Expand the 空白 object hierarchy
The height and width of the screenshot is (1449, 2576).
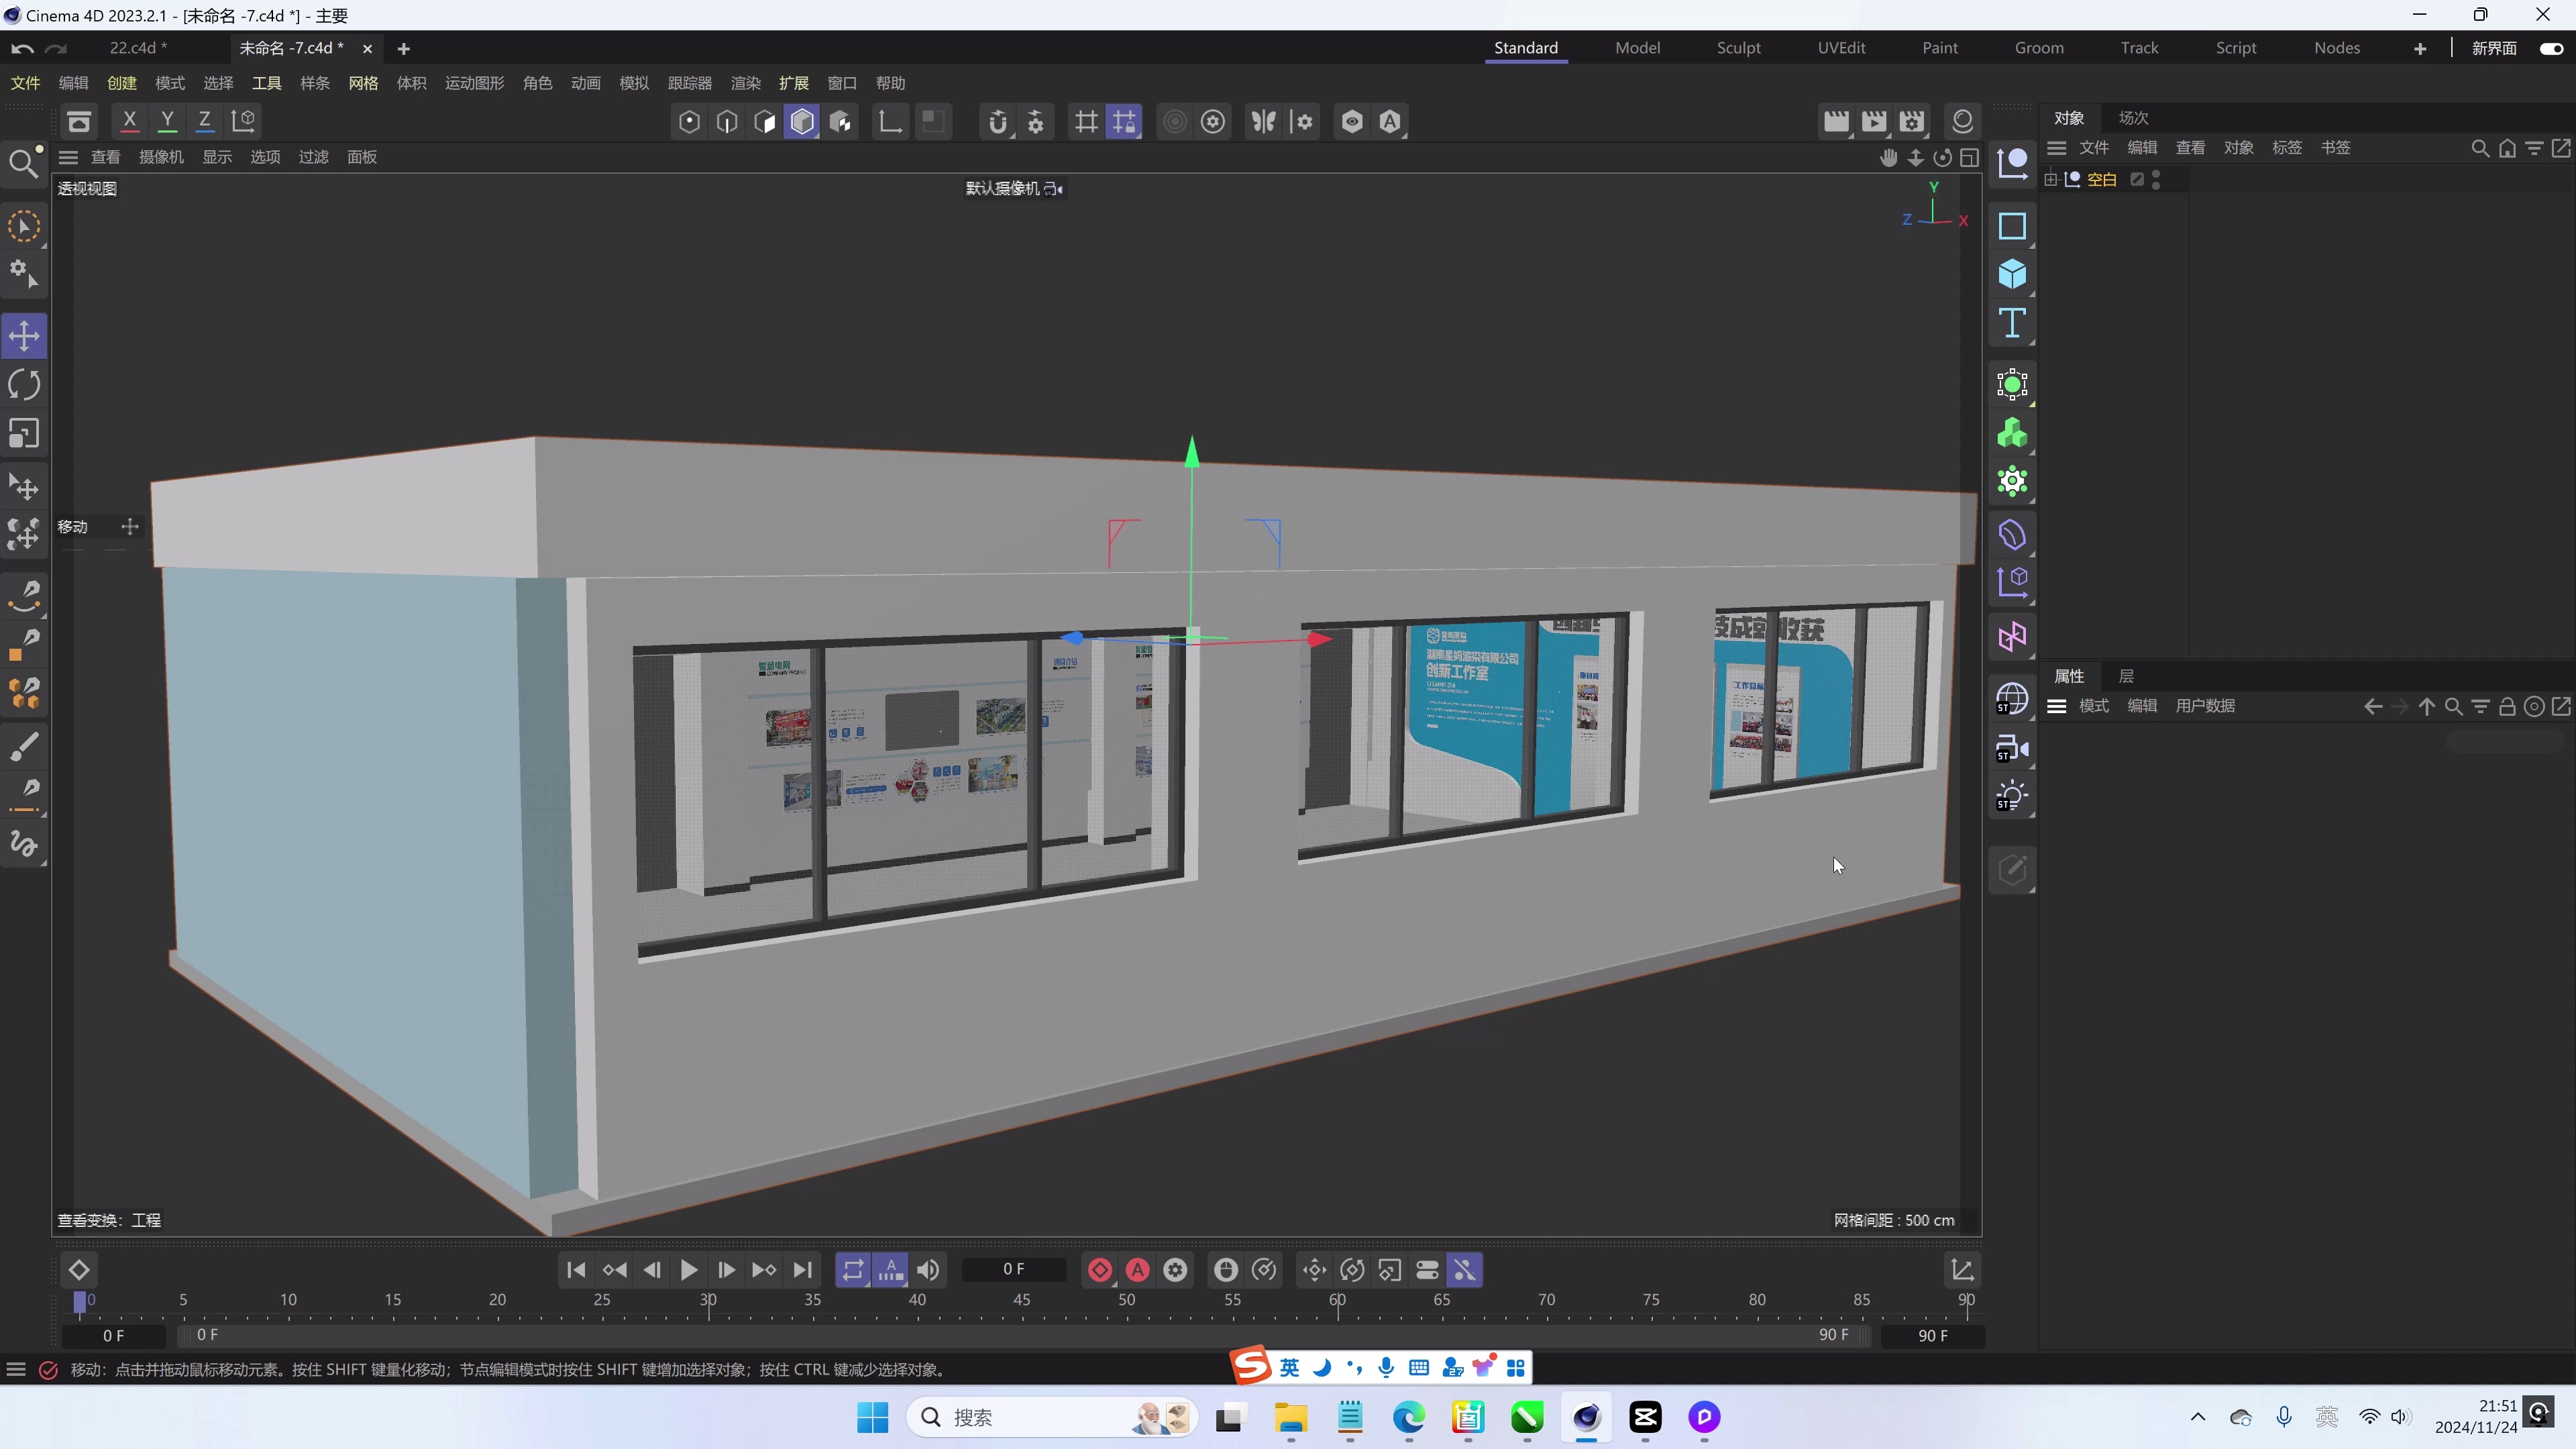(2050, 179)
